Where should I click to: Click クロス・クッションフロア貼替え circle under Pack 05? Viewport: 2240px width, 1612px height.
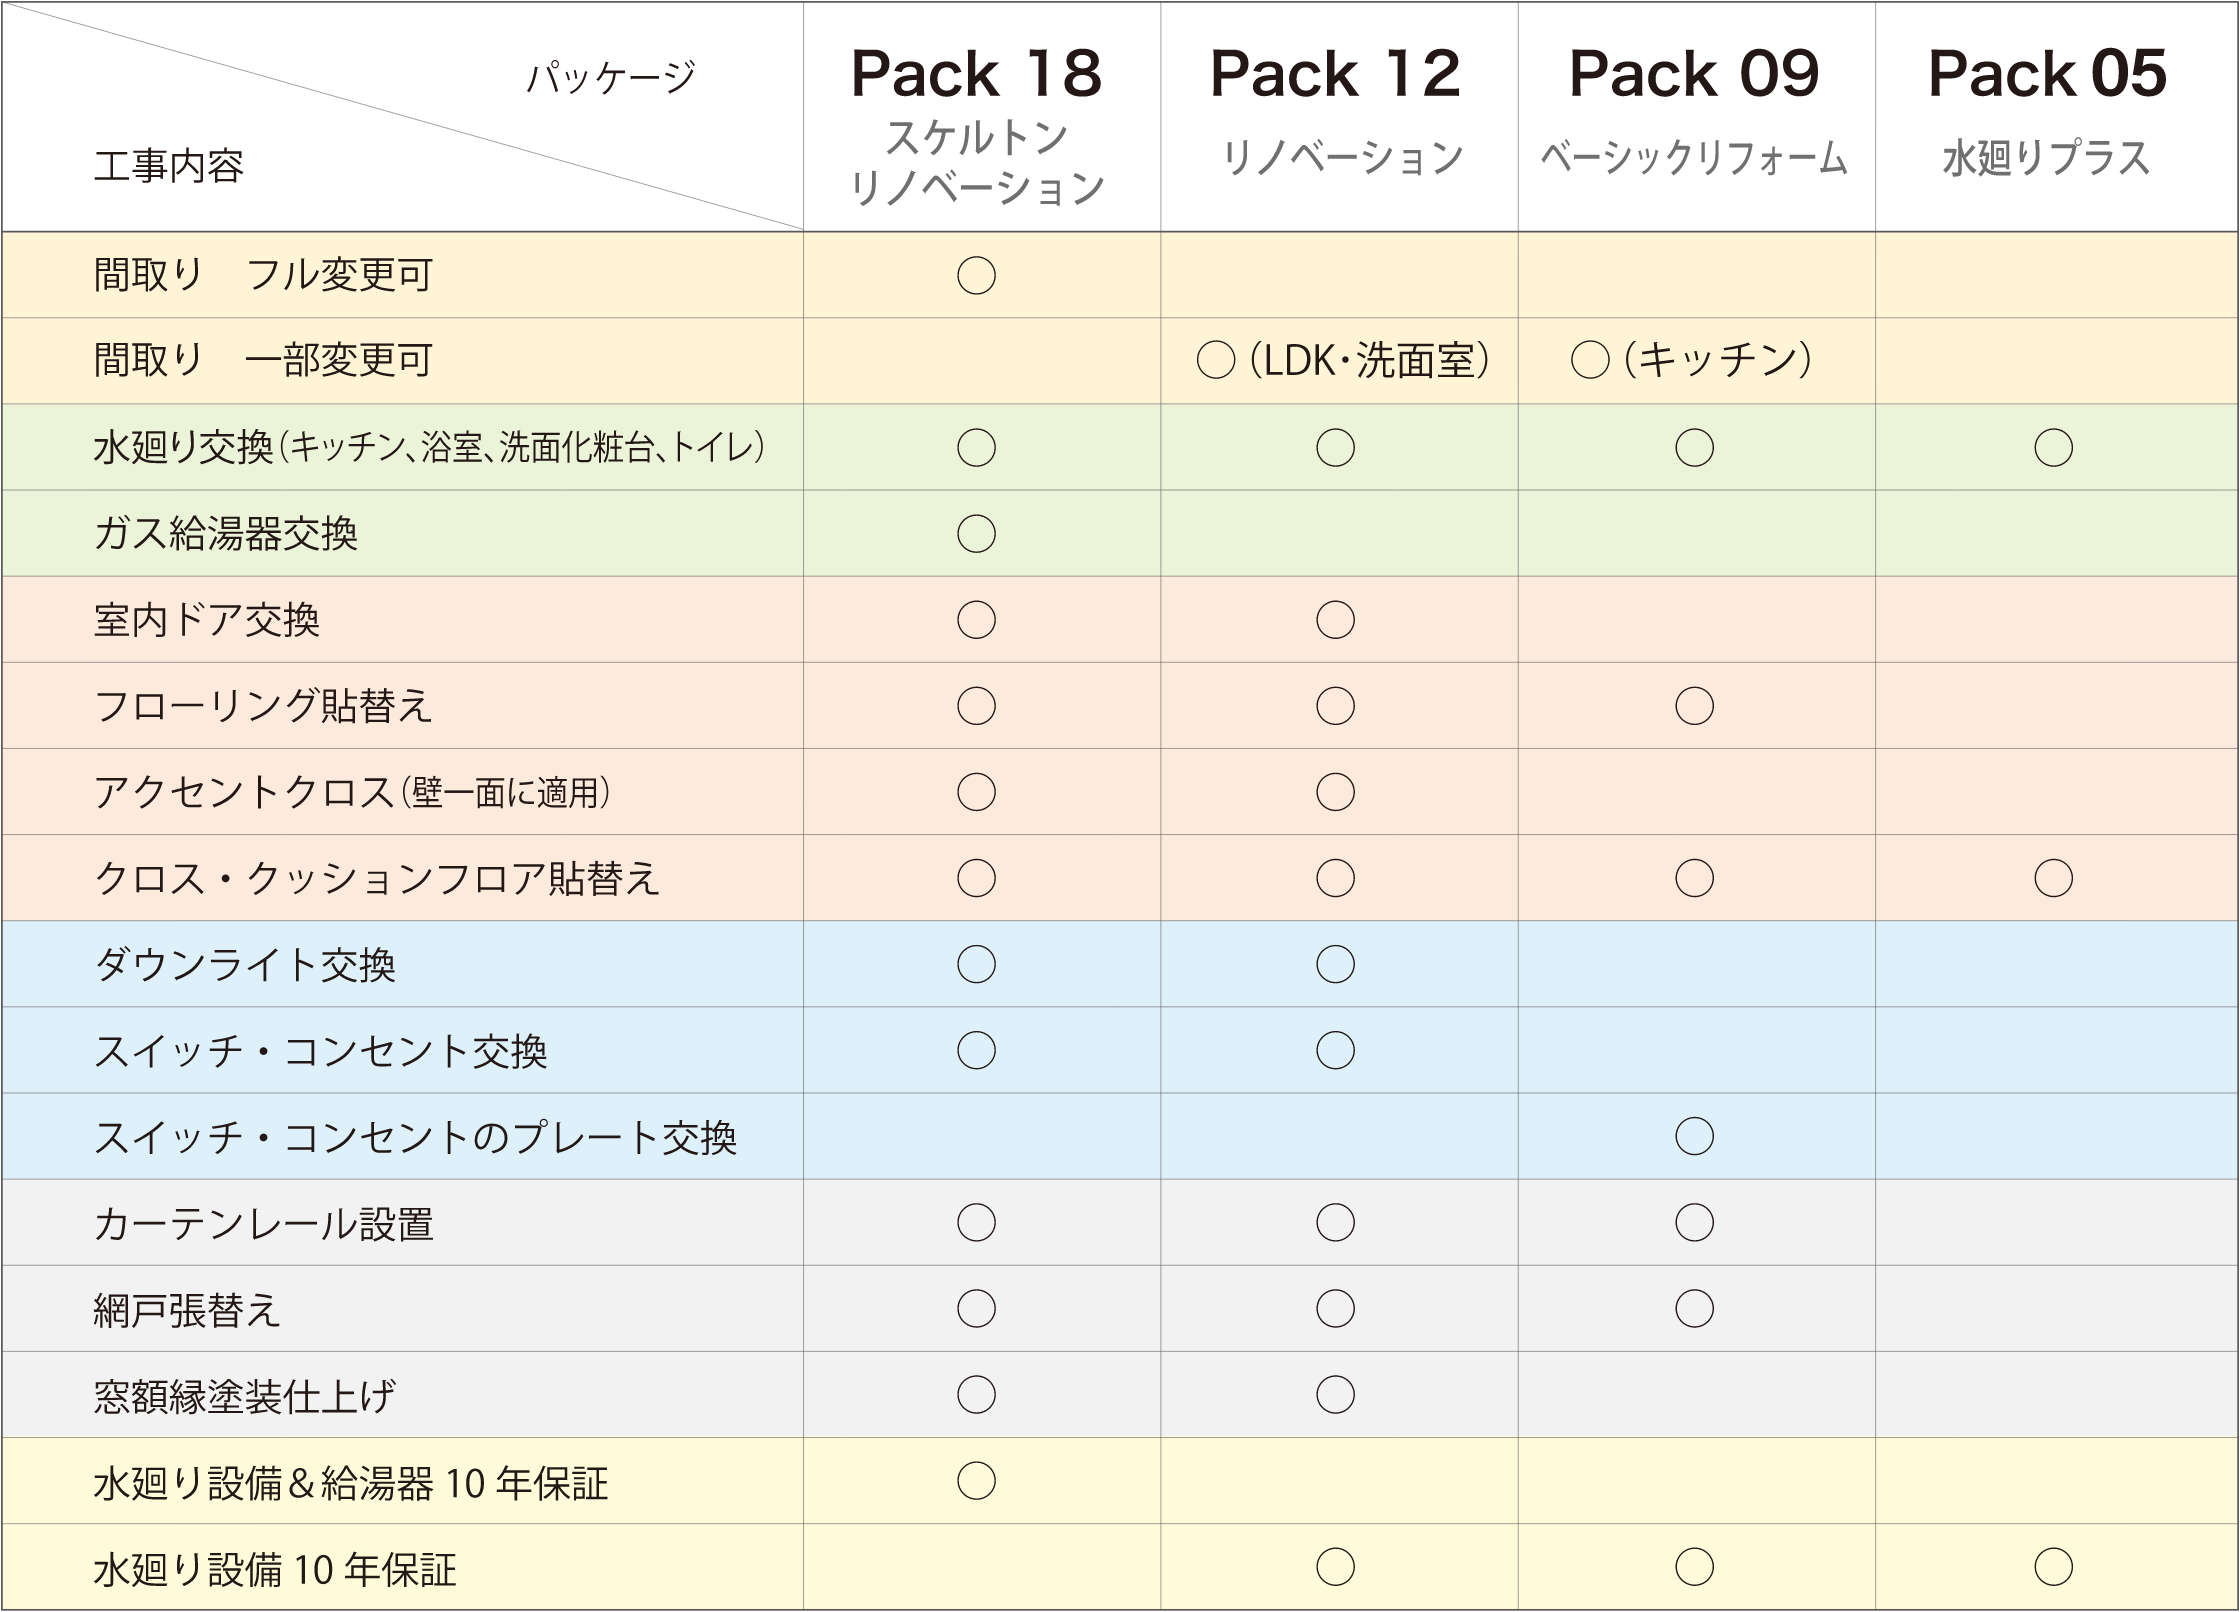(2053, 878)
